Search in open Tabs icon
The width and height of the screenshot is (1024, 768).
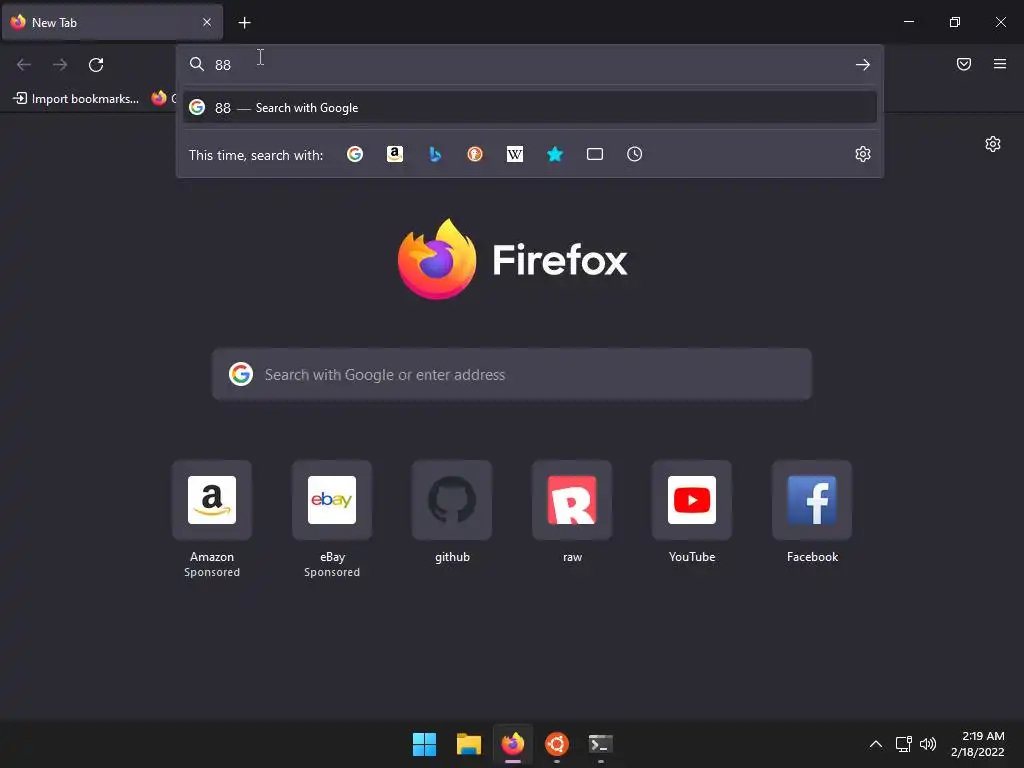[594, 154]
